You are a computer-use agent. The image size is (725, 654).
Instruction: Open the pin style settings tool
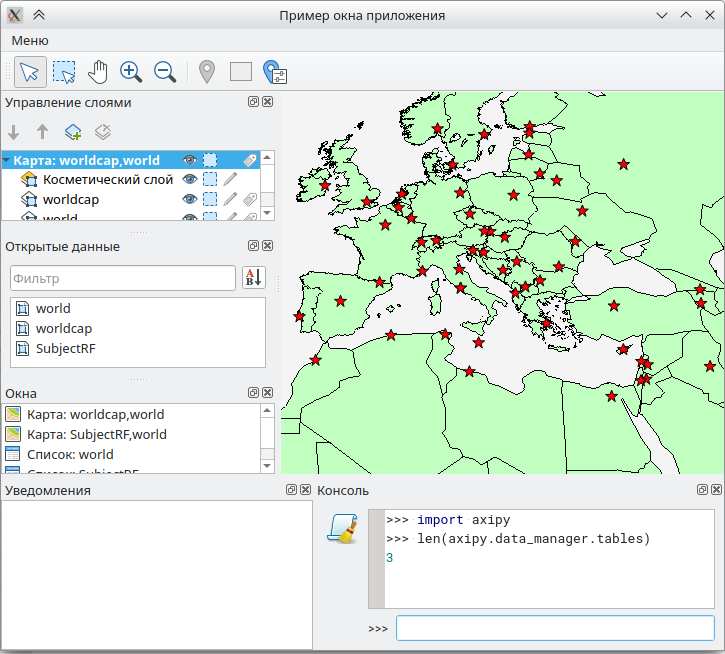pos(274,72)
